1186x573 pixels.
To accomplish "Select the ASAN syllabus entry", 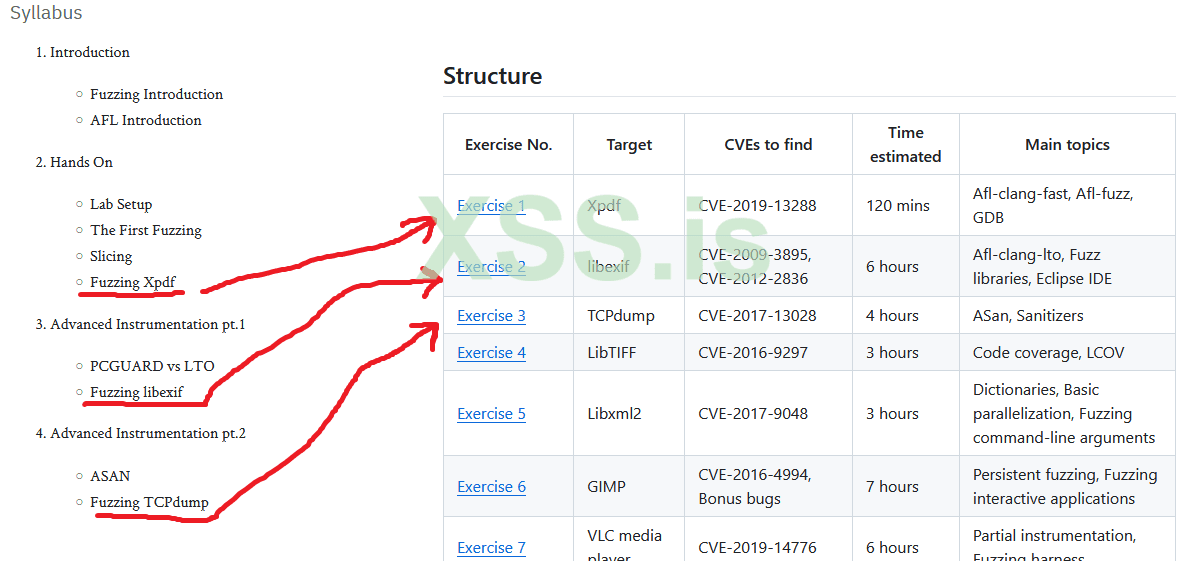I will (110, 476).
